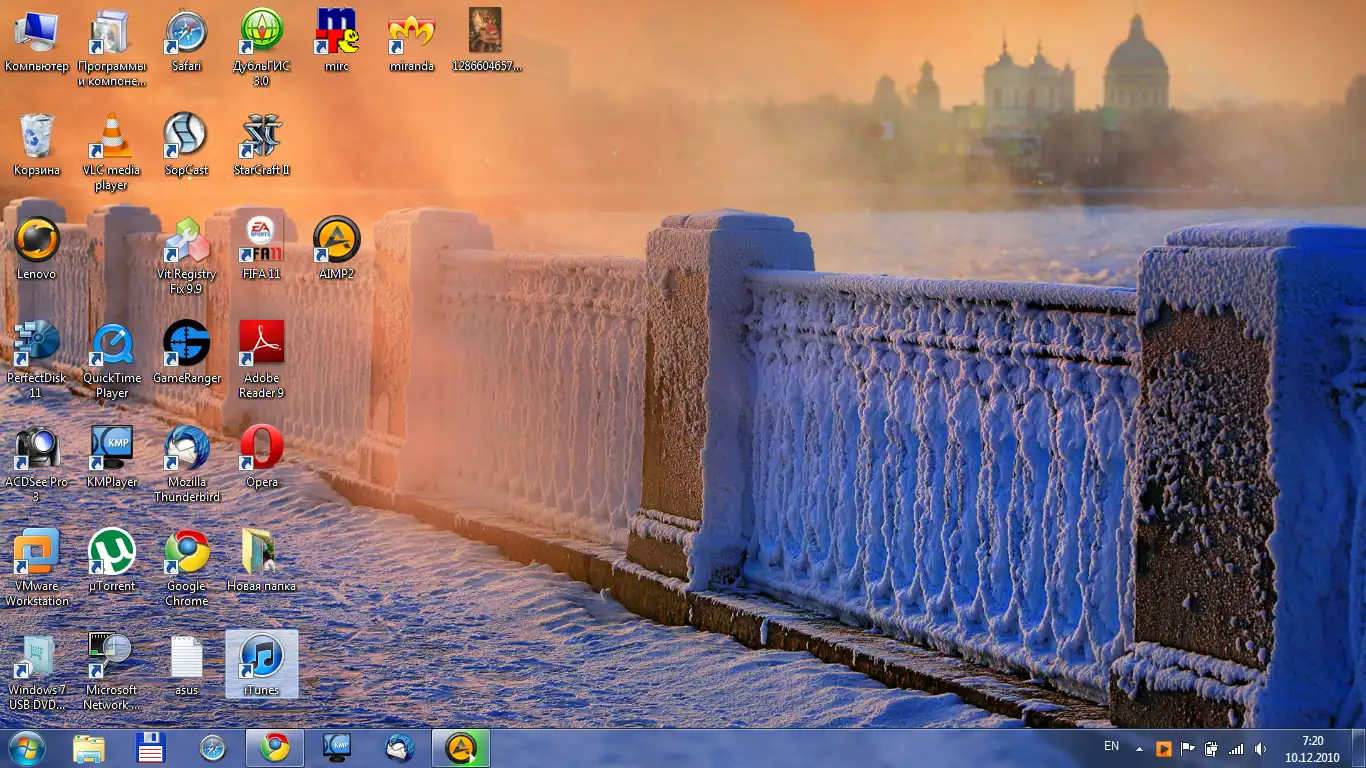Click the clock showing 7:20
This screenshot has height=768, width=1366.
coord(1312,748)
